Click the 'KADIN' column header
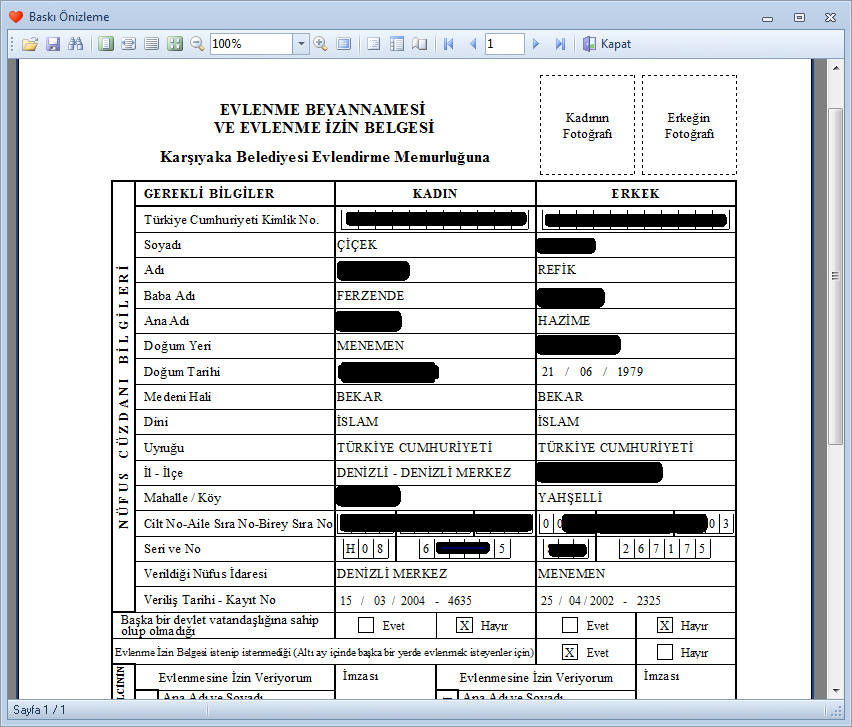 [435, 193]
